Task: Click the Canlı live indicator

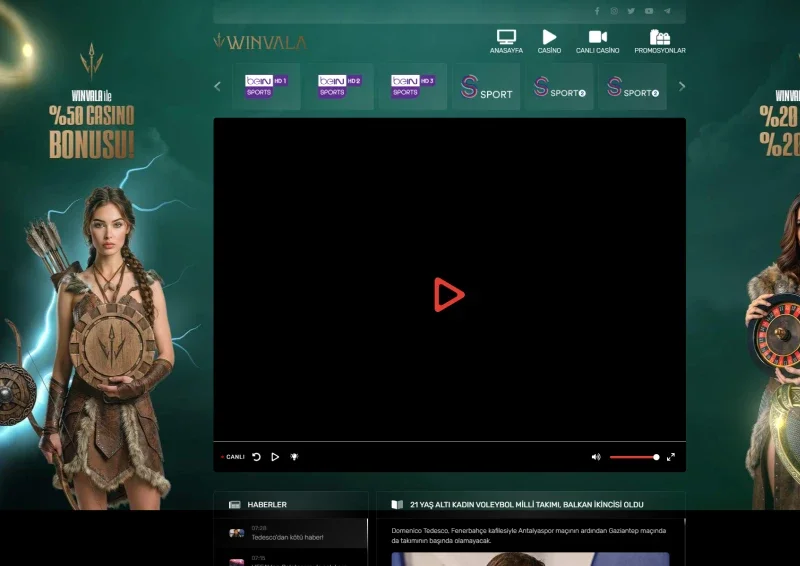Action: point(233,457)
